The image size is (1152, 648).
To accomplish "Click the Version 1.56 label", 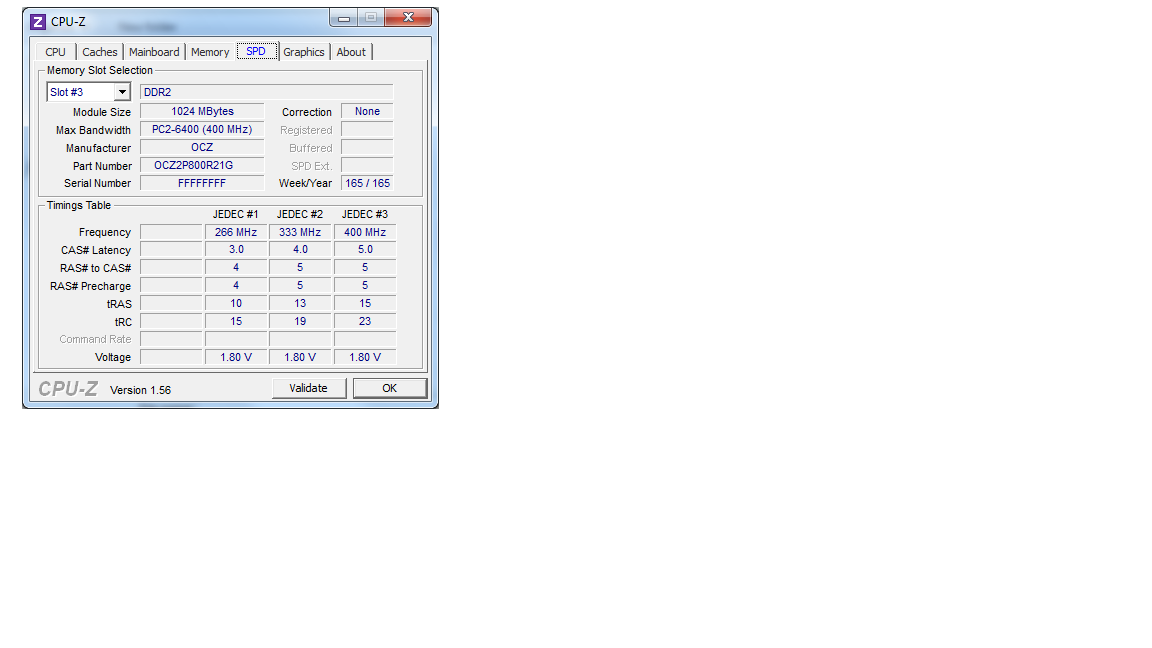I will click(x=140, y=390).
